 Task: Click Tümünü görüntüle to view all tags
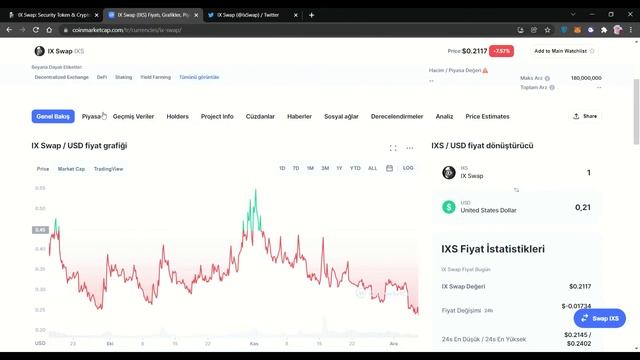tap(199, 77)
